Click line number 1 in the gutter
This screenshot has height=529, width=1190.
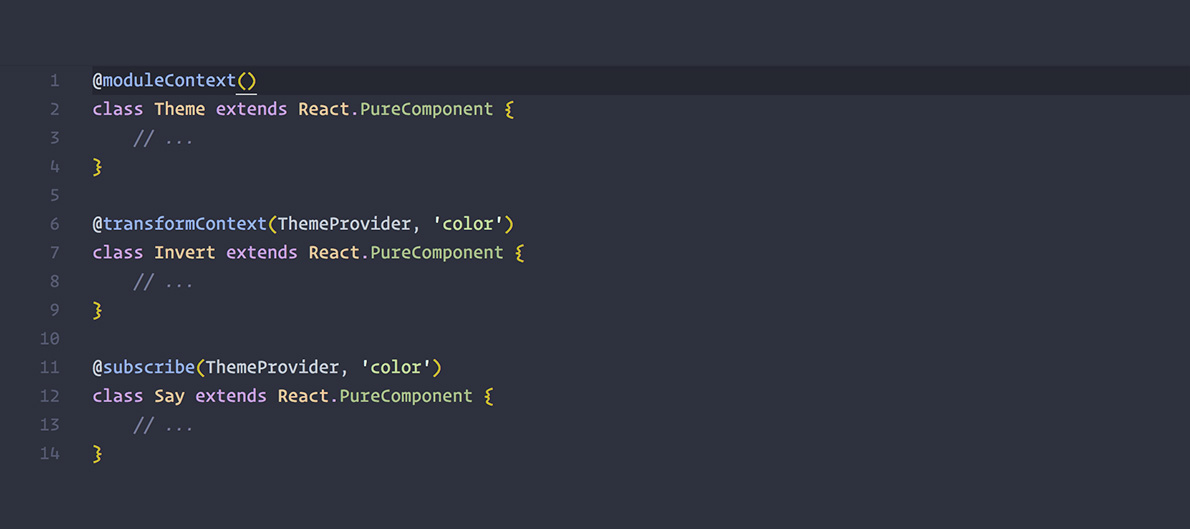tap(55, 81)
